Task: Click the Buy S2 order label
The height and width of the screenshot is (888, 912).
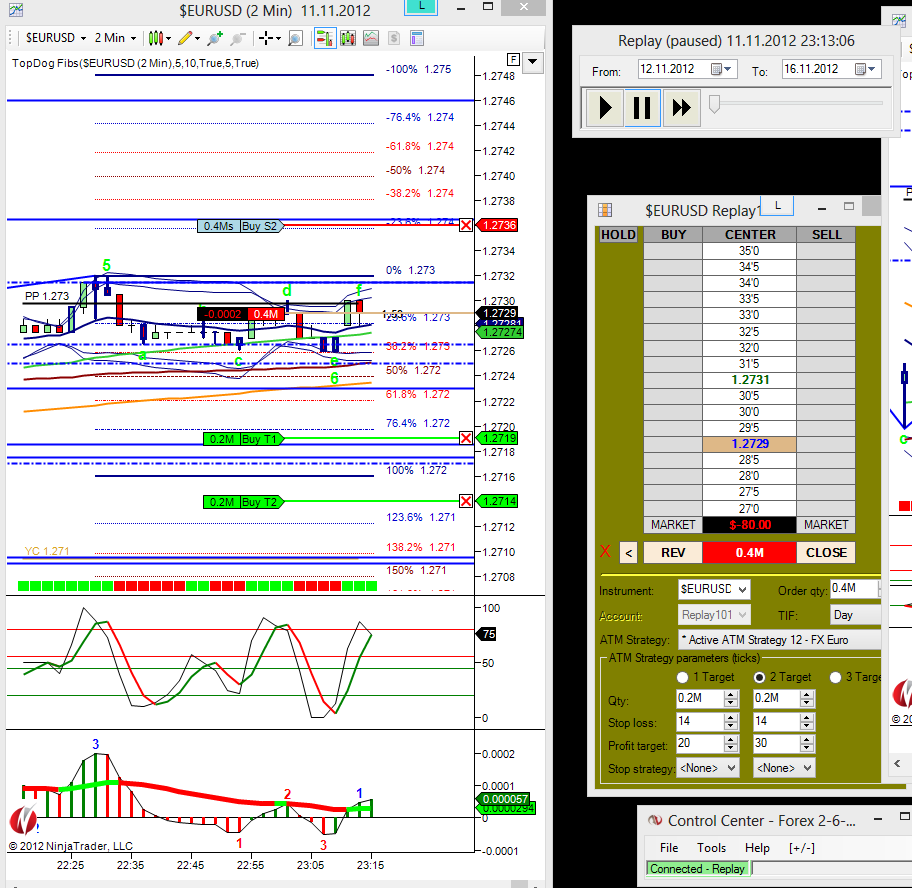Action: pos(240,226)
